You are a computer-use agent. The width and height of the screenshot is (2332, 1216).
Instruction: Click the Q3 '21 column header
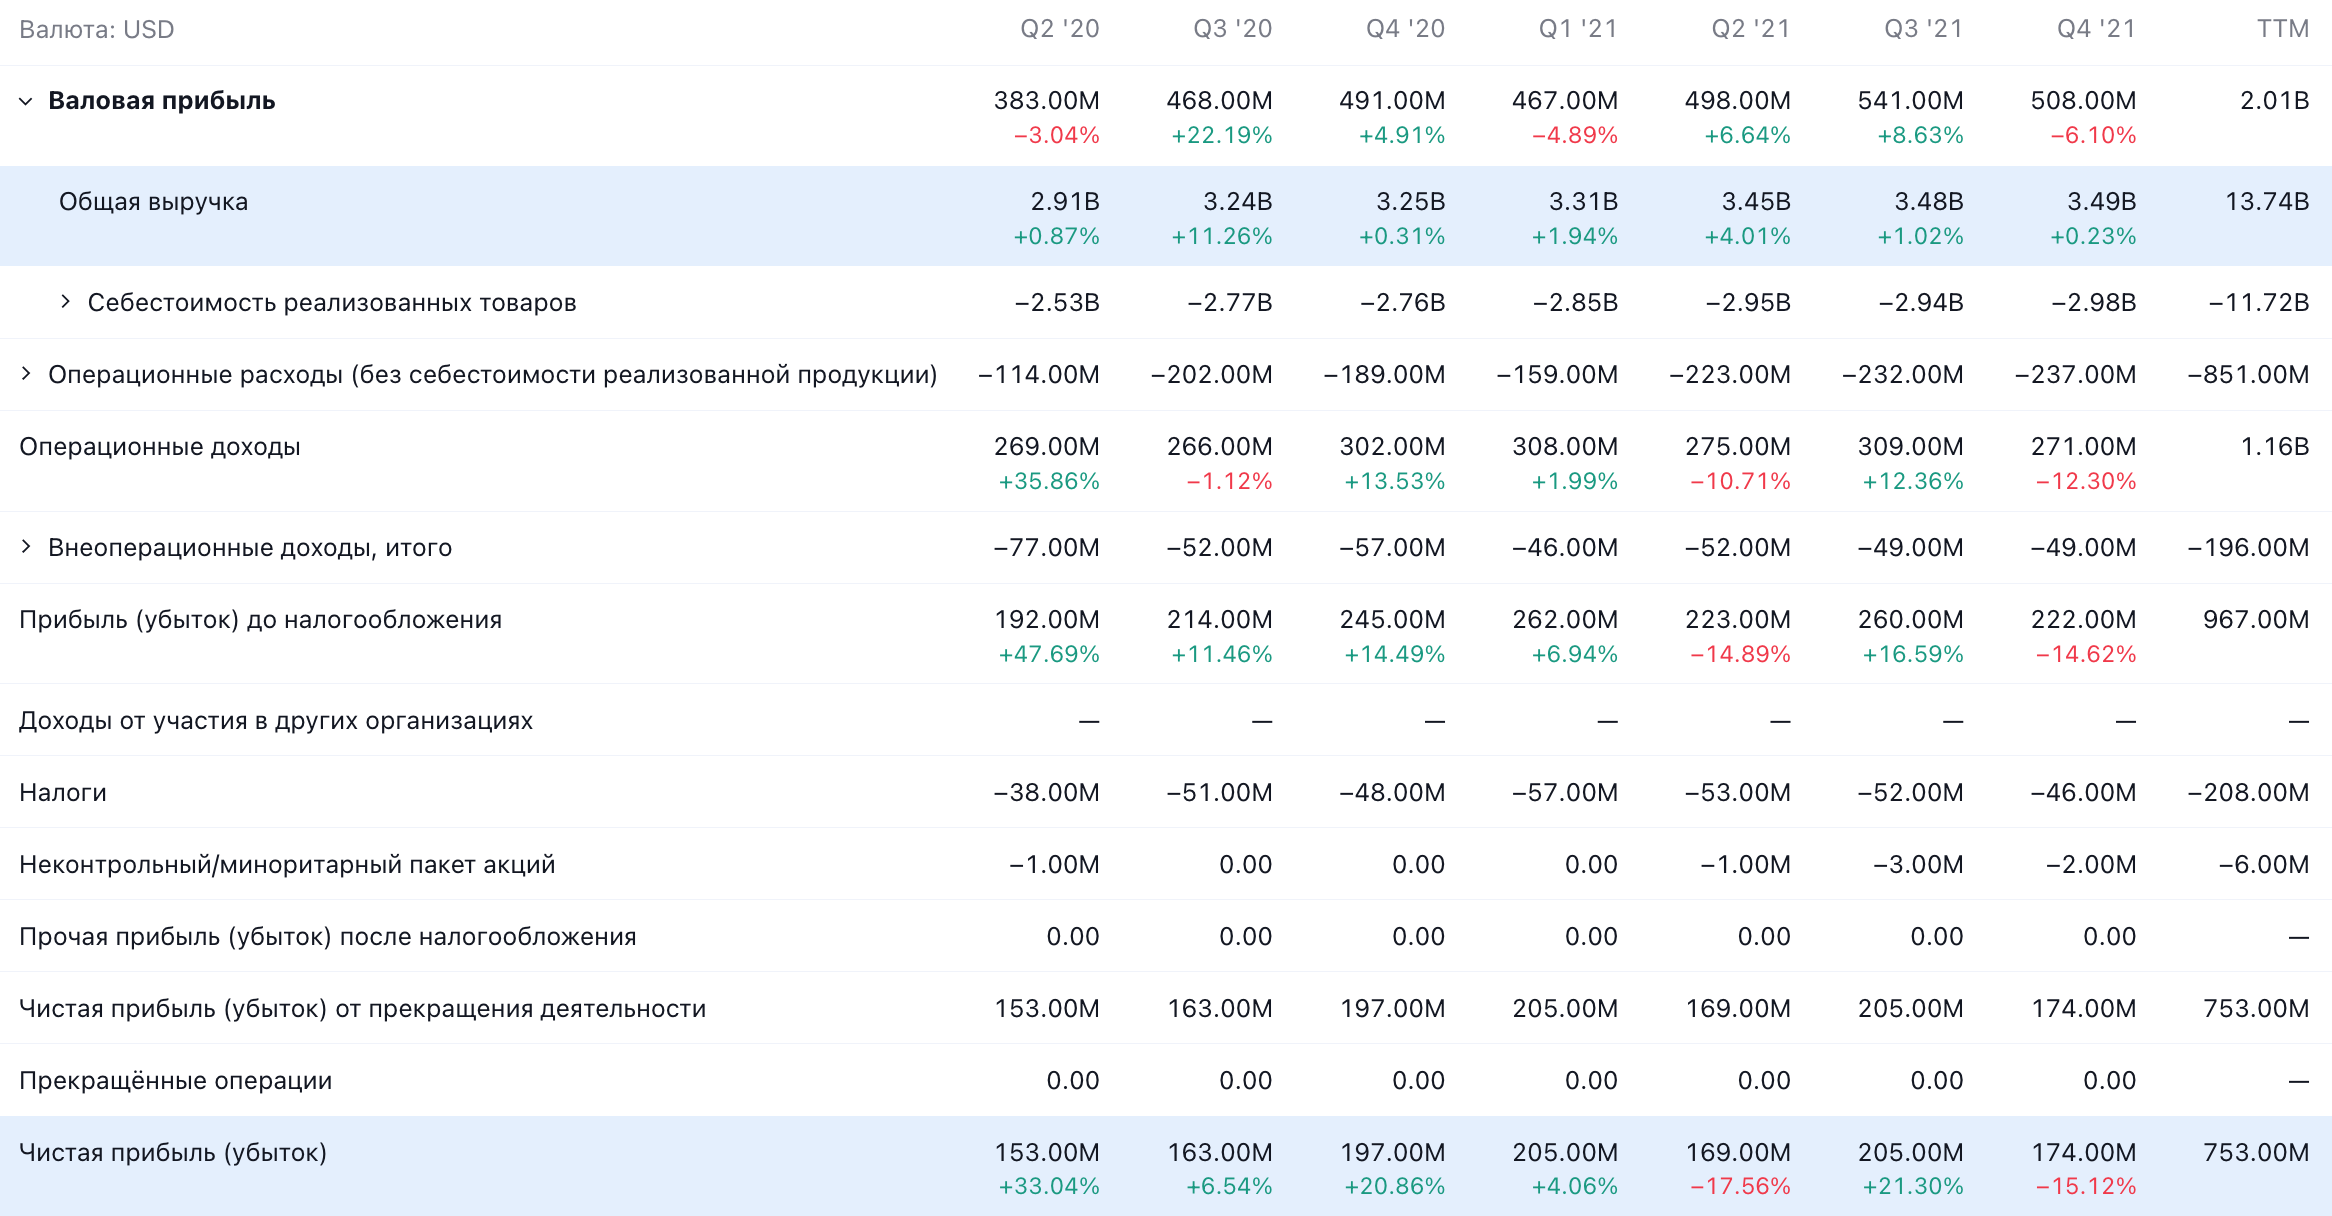[1924, 29]
